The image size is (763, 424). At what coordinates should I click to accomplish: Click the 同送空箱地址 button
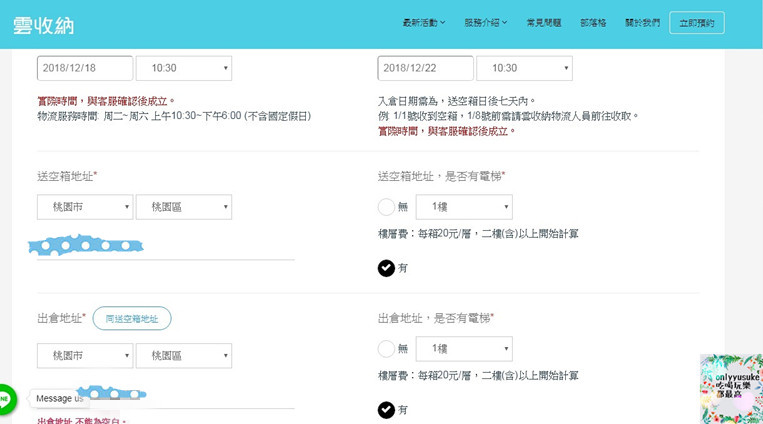(x=132, y=318)
